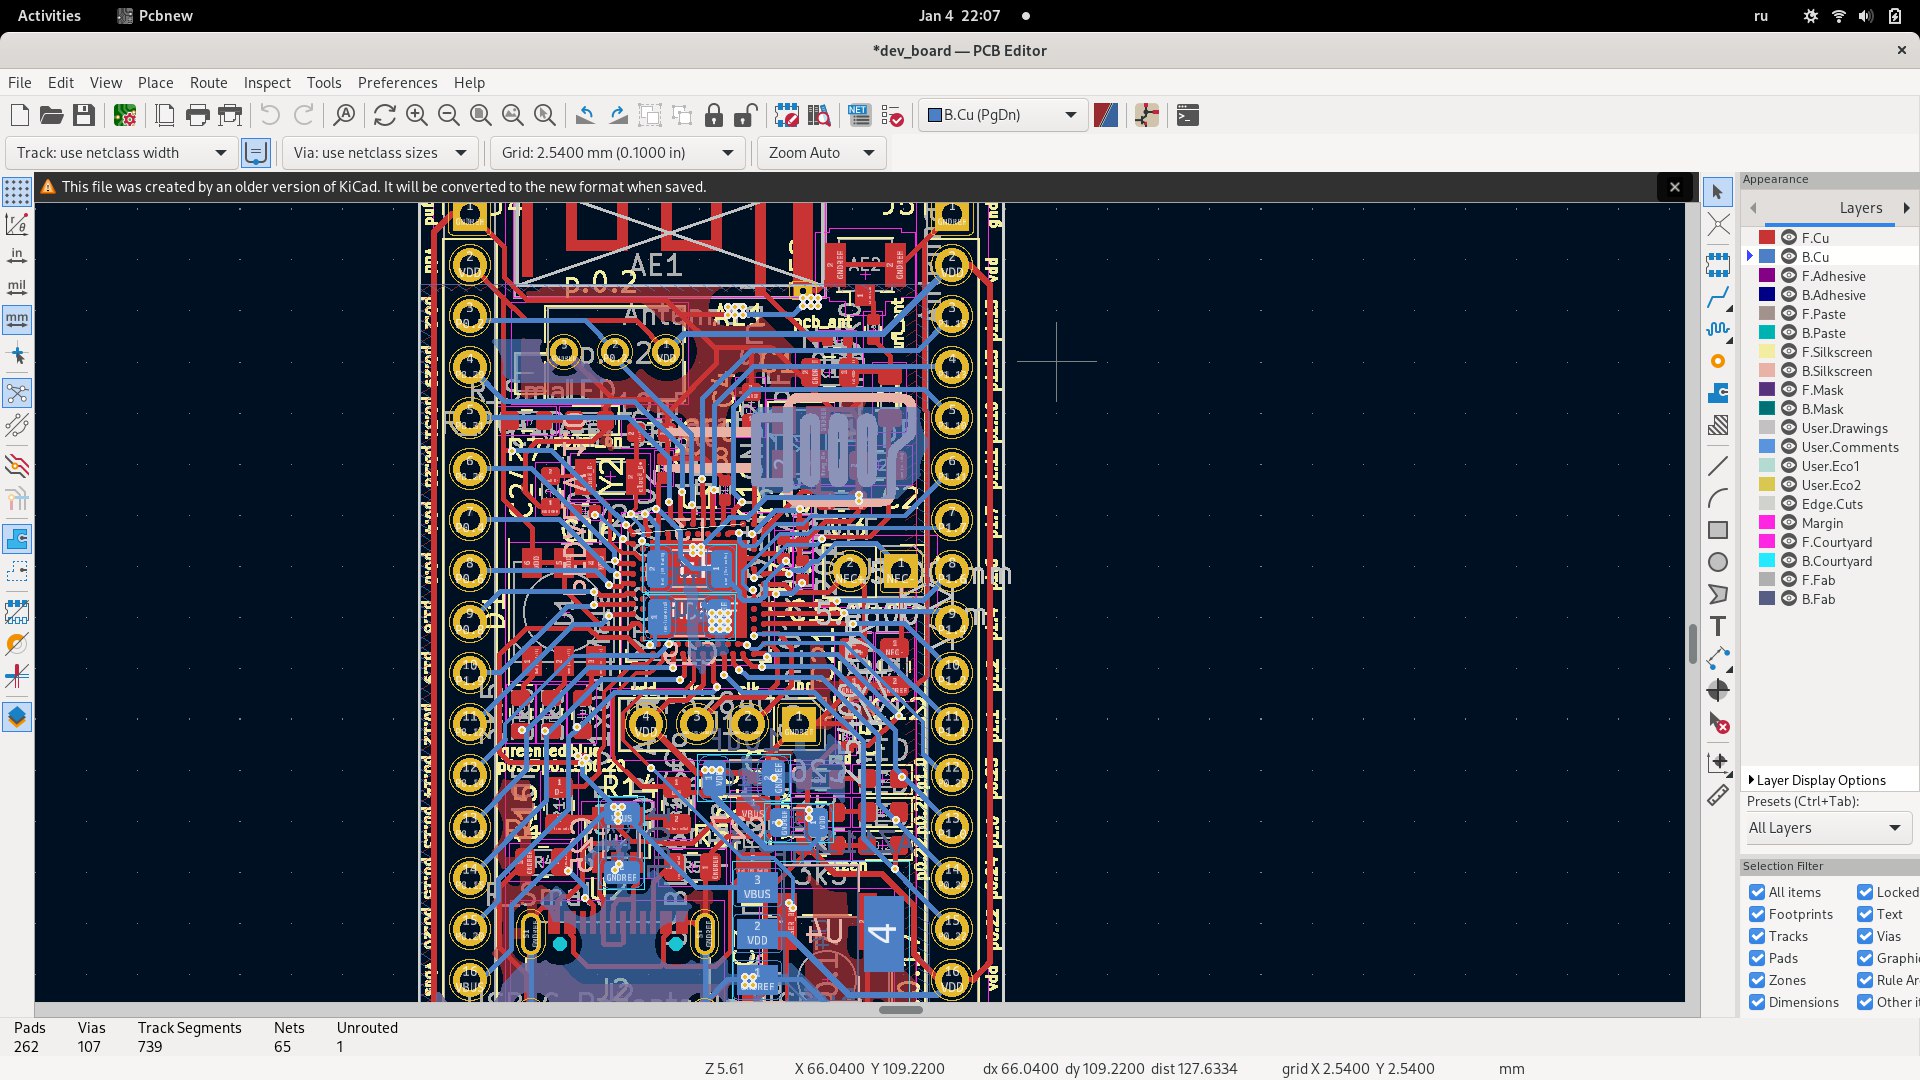This screenshot has width=1920, height=1080.
Task: Click the Print icon in toolbar
Action: [x=198, y=116]
